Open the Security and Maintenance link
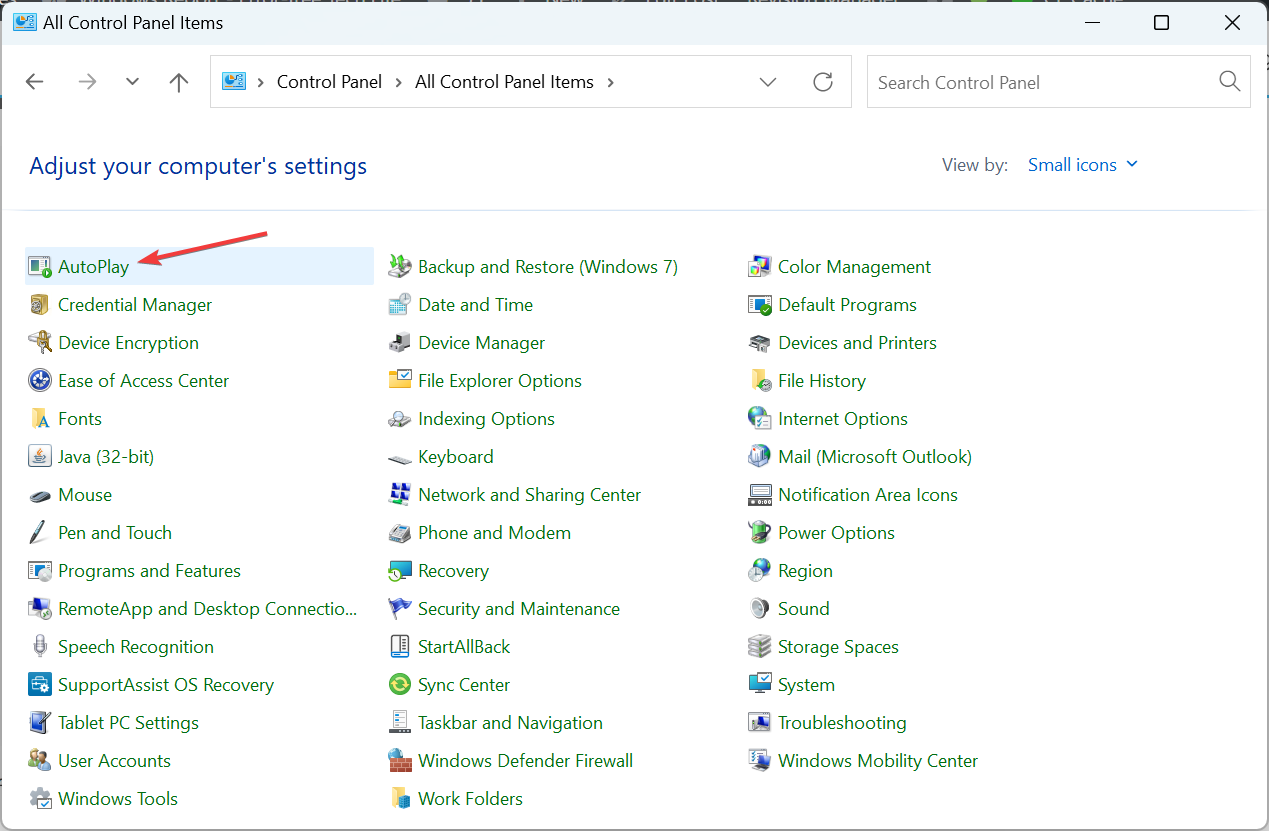This screenshot has height=831, width=1269. click(x=518, y=609)
